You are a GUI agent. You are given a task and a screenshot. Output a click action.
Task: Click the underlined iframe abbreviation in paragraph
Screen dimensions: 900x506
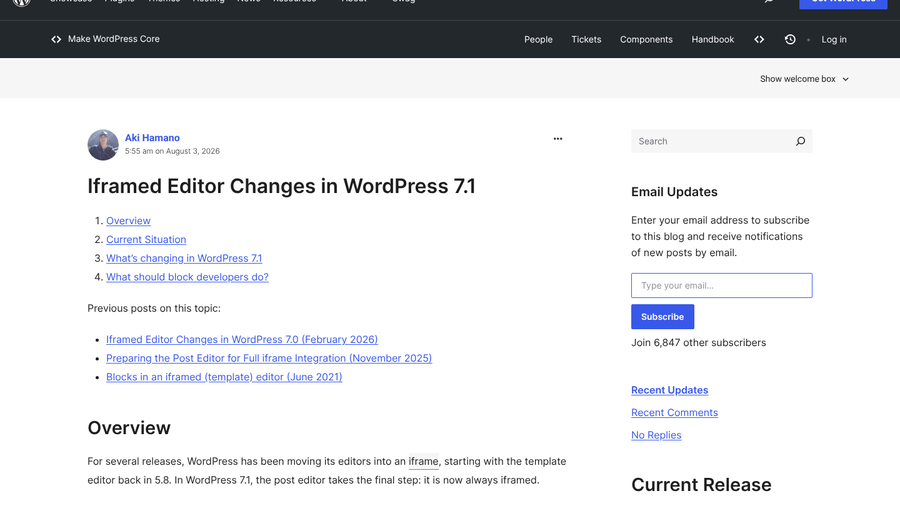423,461
